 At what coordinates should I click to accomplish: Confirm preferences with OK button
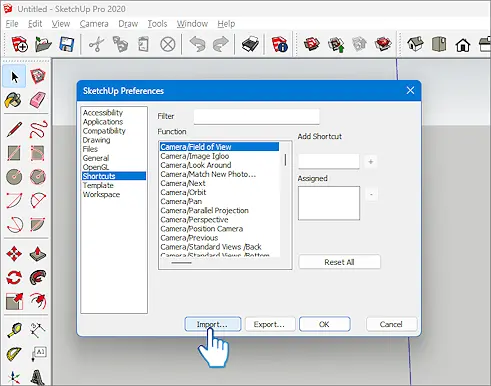click(325, 324)
